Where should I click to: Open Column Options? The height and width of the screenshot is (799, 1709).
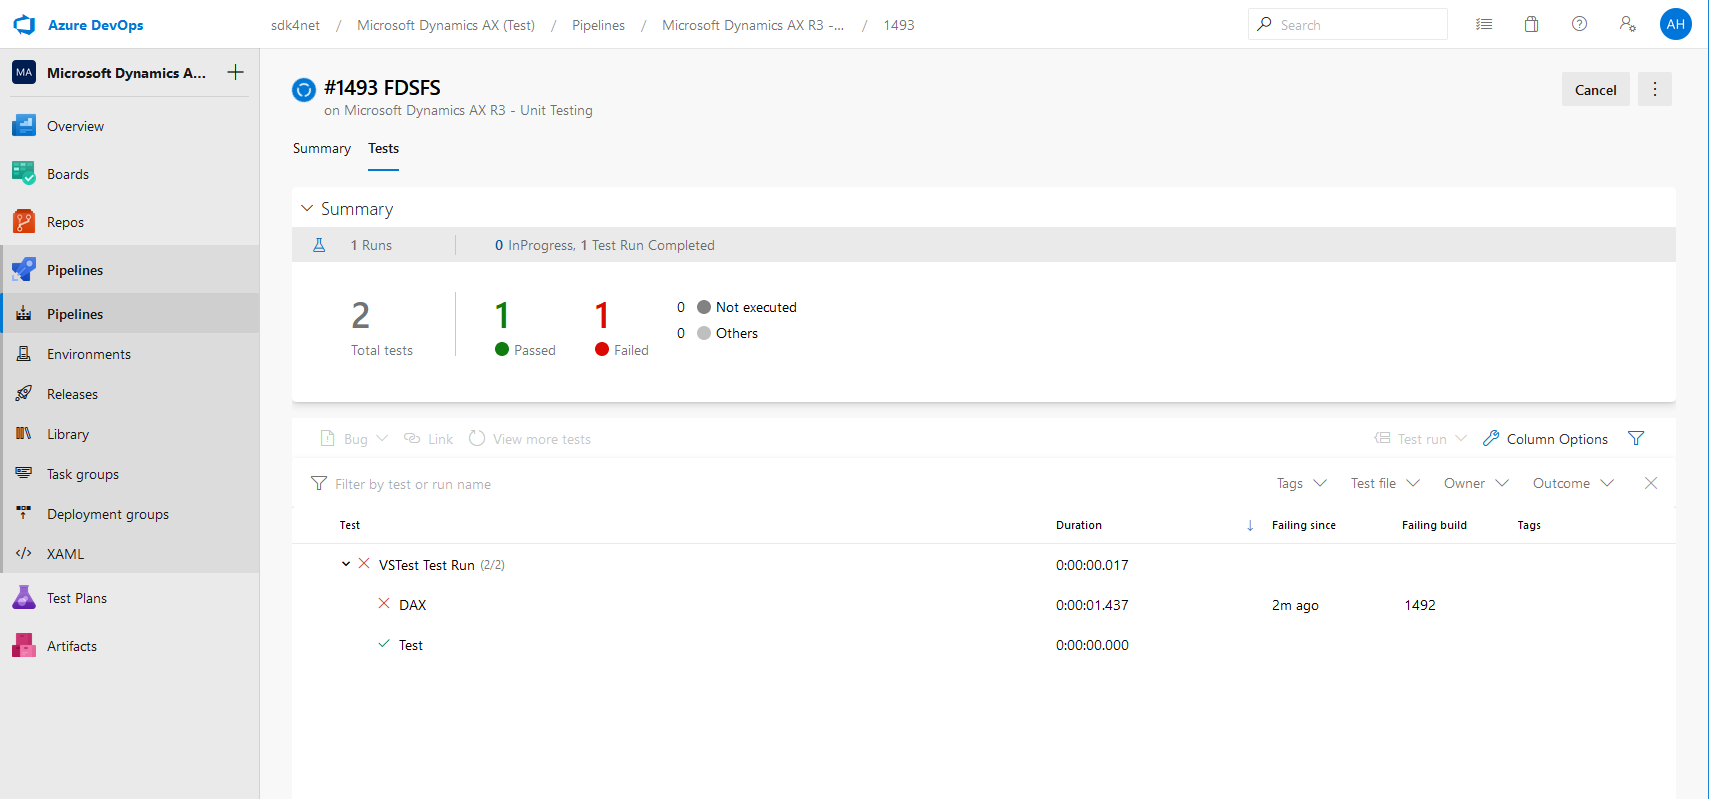point(1546,439)
